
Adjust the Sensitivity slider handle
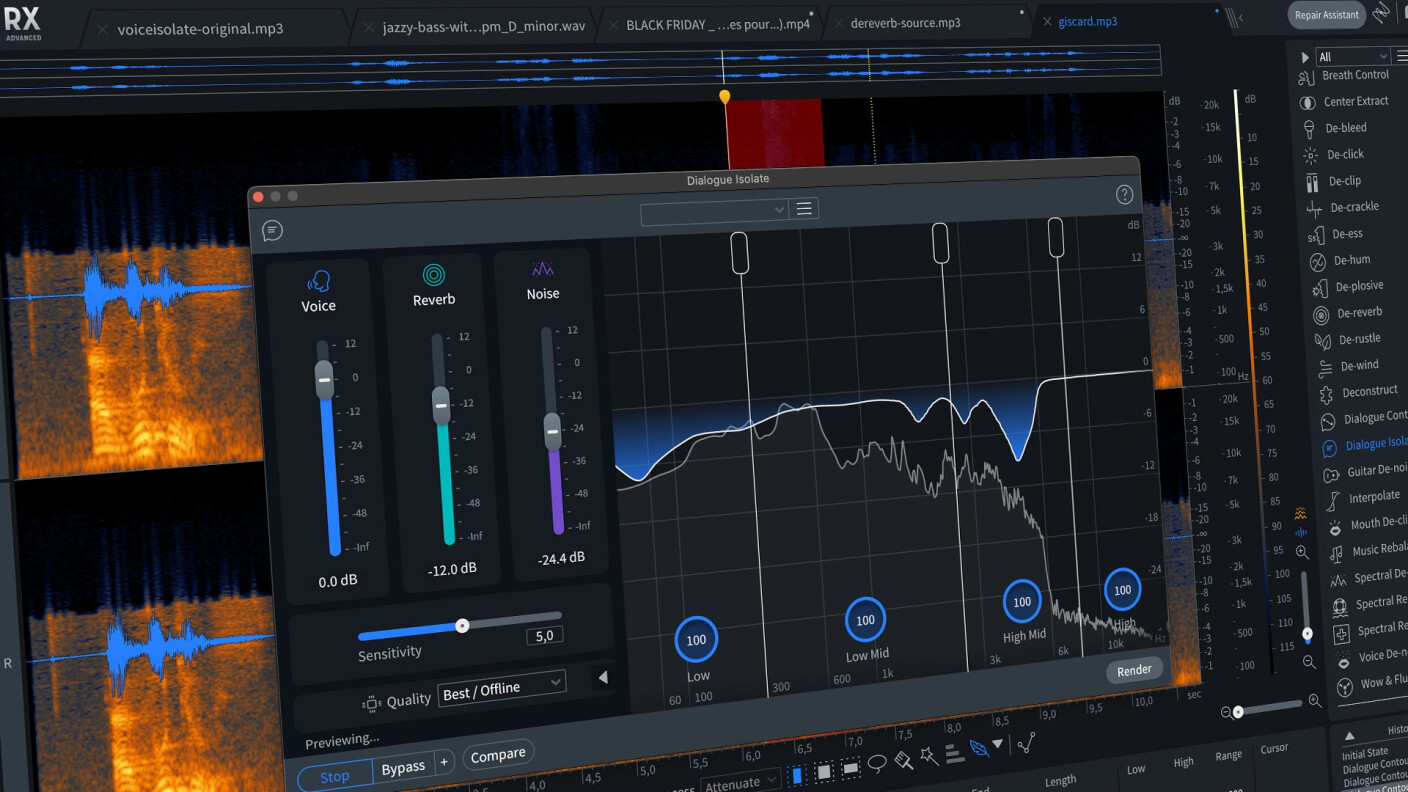[462, 625]
